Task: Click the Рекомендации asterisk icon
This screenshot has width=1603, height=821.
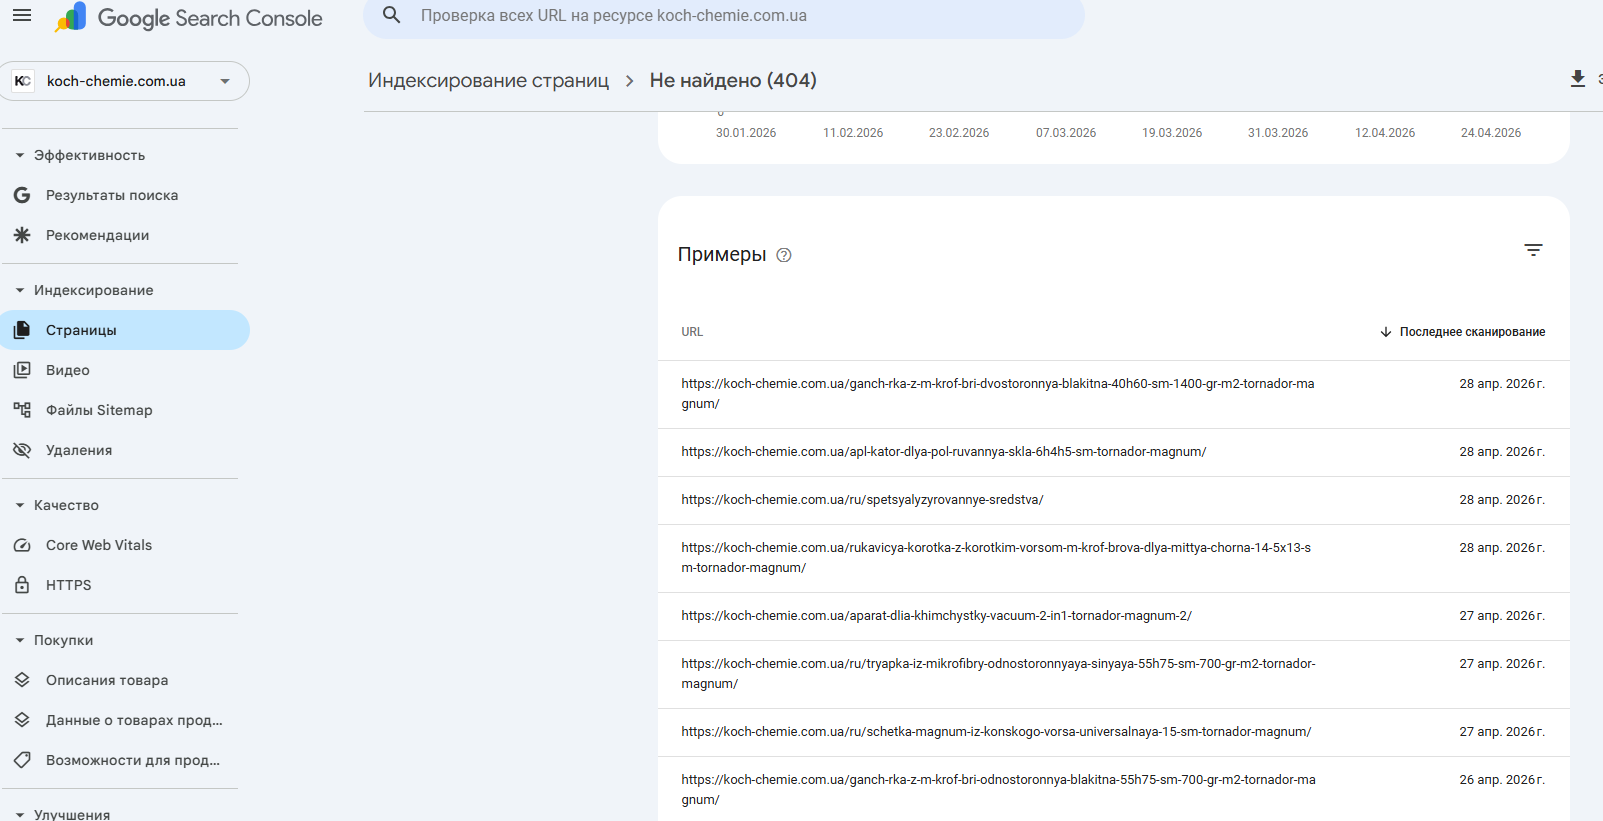Action: point(22,235)
